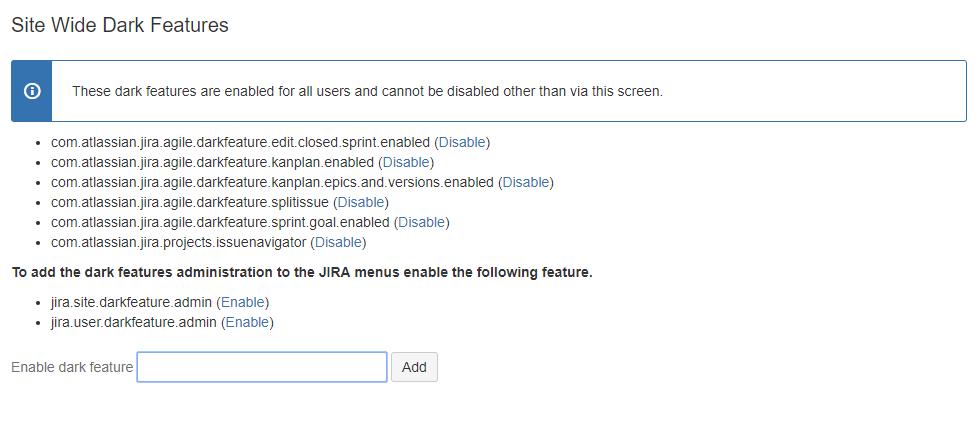Enable jira.user.darkfeature.admin
Image resolution: width=980 pixels, height=443 pixels.
248,322
